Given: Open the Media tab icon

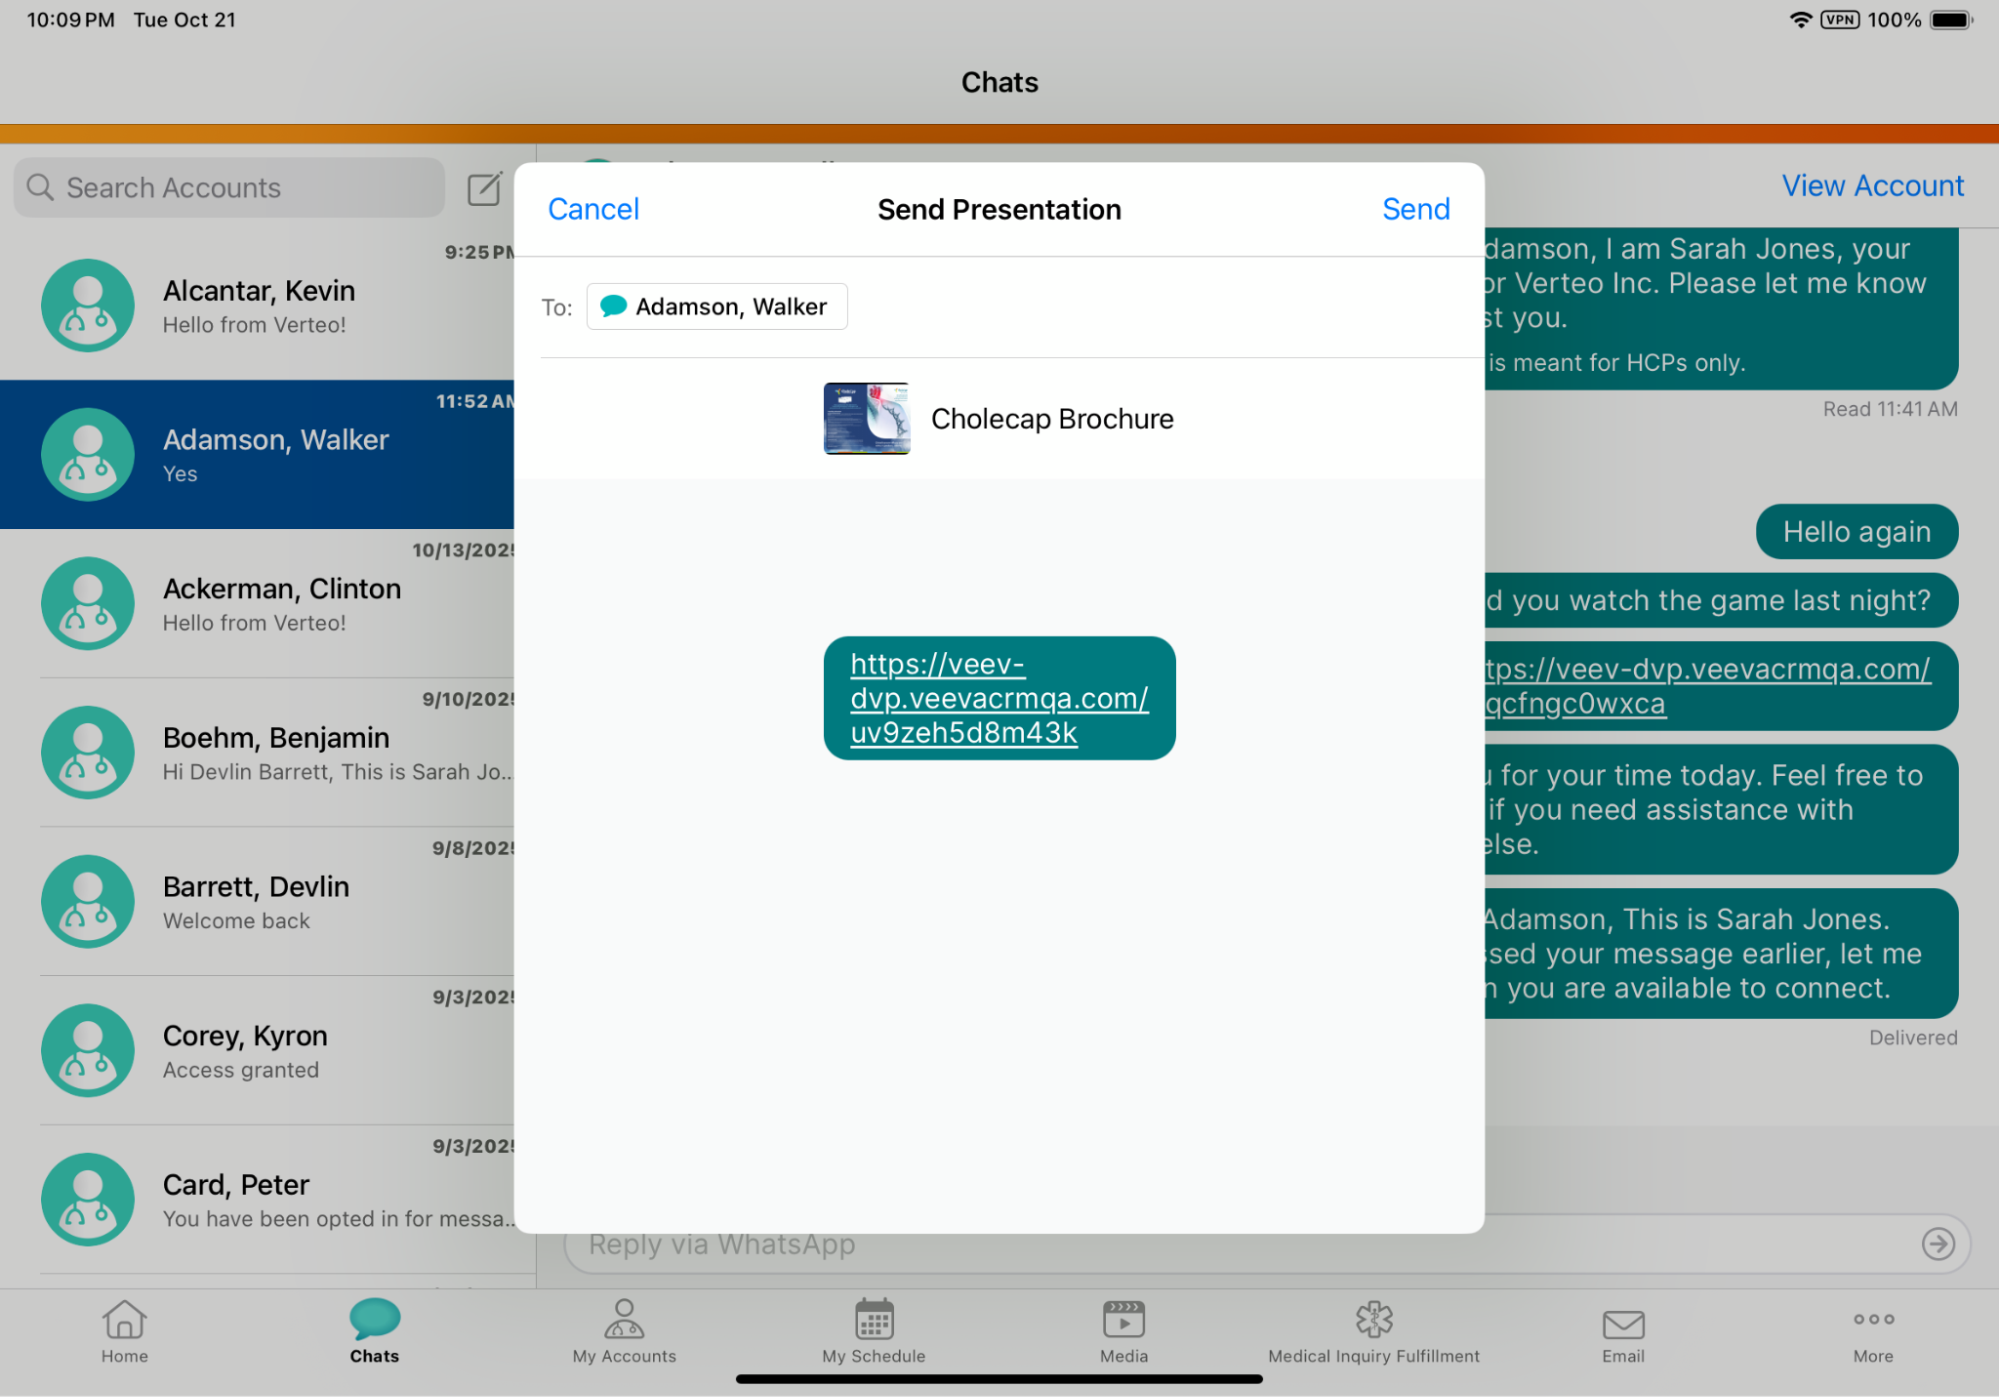Looking at the screenshot, I should point(1123,1330).
